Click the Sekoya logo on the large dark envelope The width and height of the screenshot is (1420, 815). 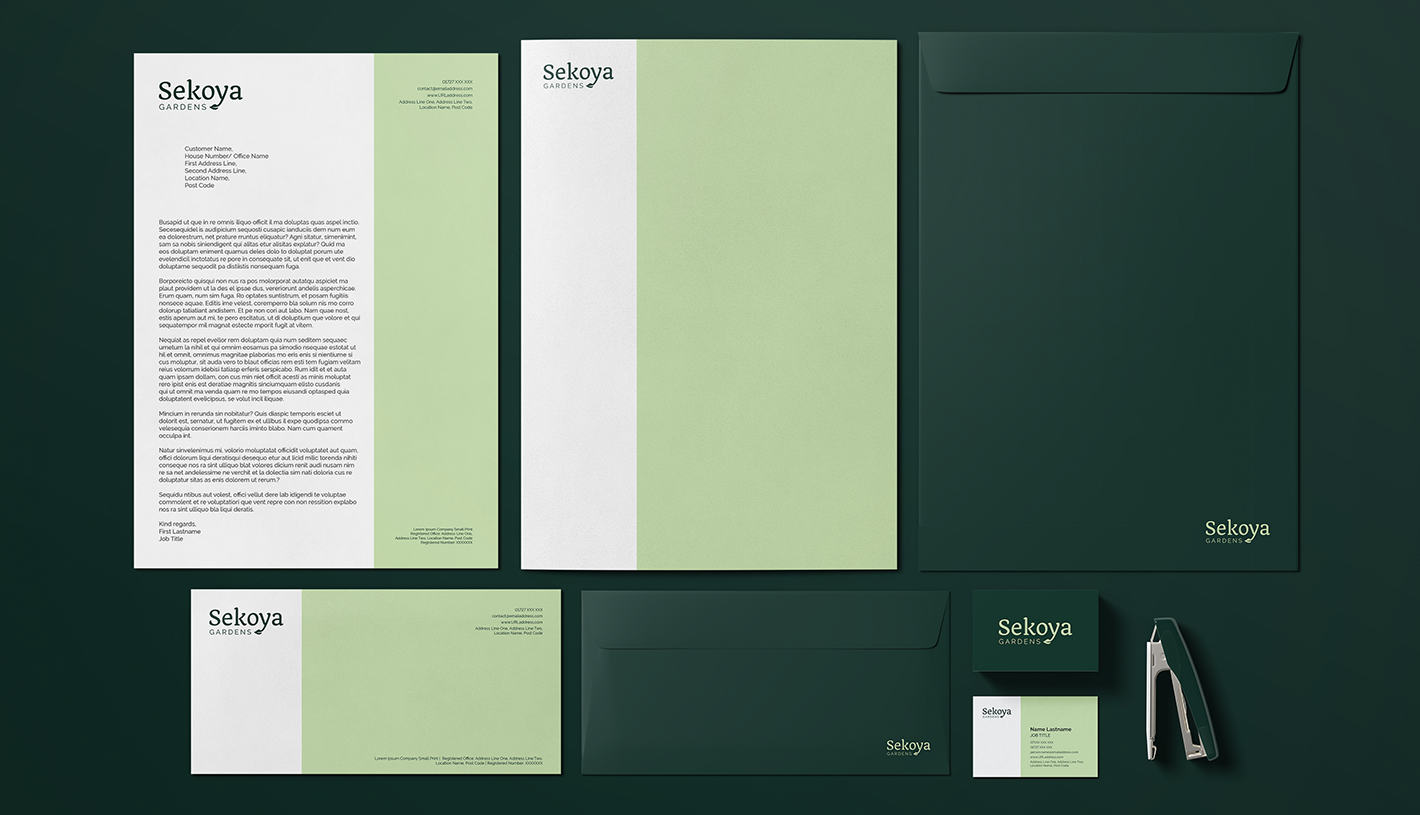point(1236,531)
